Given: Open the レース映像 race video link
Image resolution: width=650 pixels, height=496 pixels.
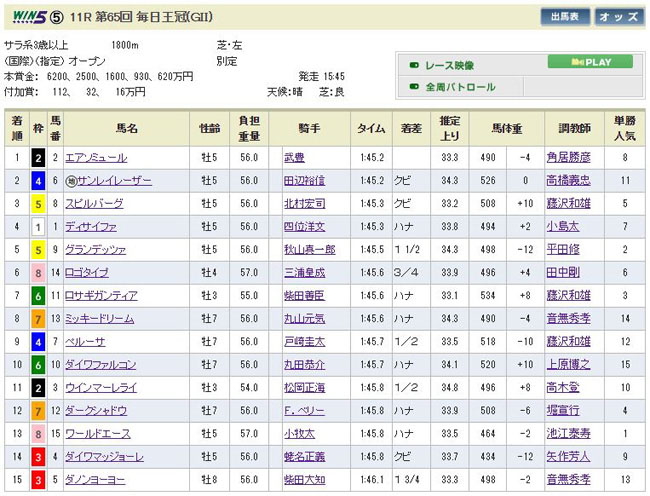Looking at the screenshot, I should (x=449, y=65).
